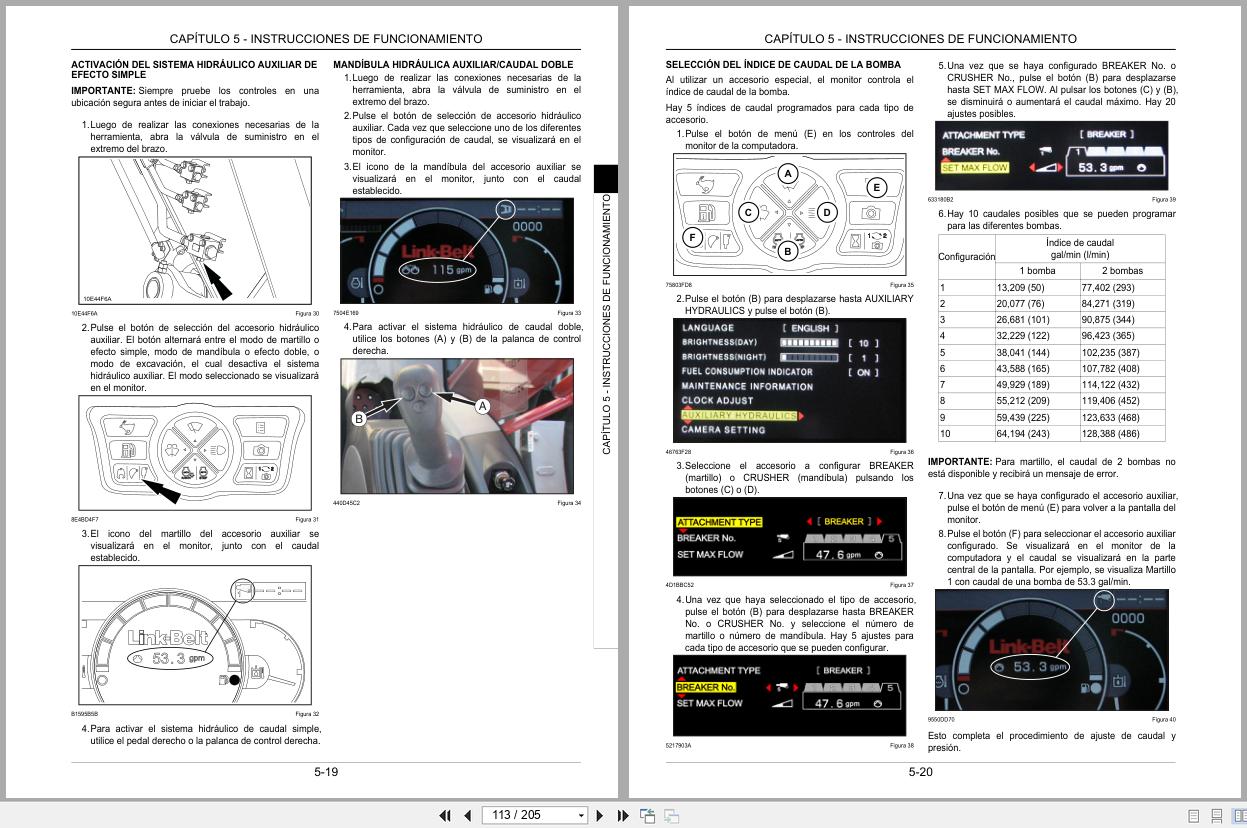Click the Figura 35 caption
The height and width of the screenshot is (828, 1247).
click(902, 285)
